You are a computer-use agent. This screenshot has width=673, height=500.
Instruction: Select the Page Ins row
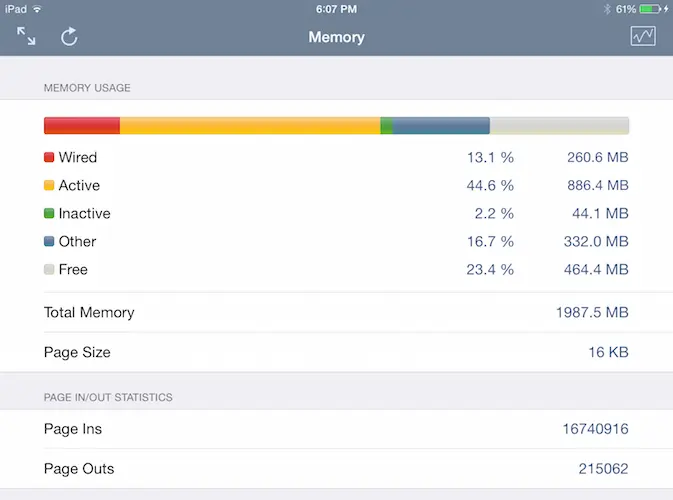336,429
